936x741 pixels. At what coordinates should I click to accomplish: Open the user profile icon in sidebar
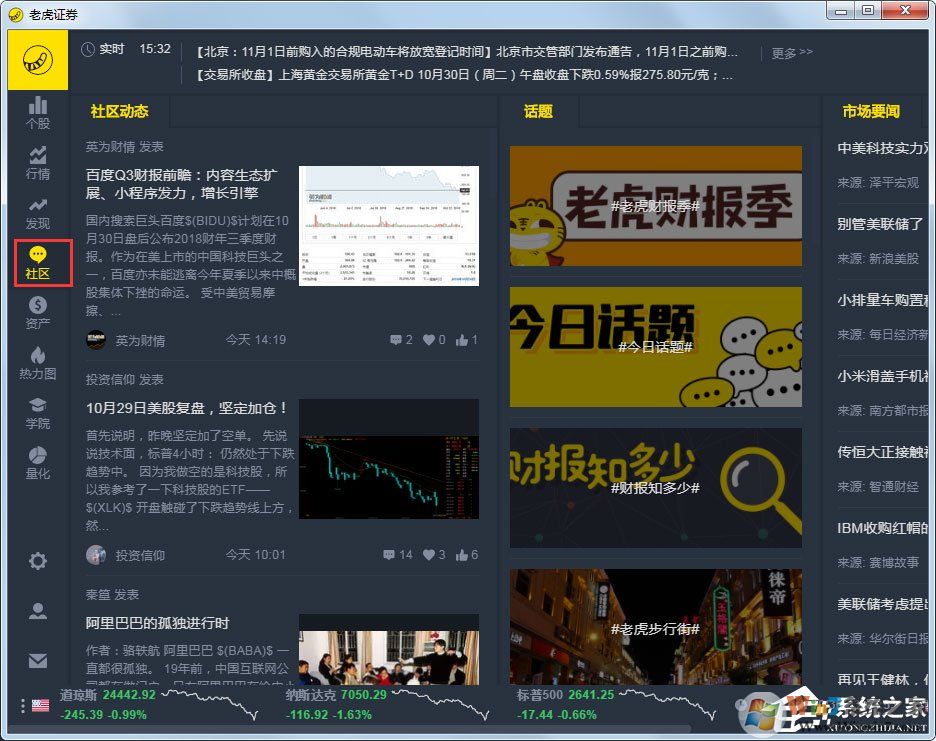[38, 611]
